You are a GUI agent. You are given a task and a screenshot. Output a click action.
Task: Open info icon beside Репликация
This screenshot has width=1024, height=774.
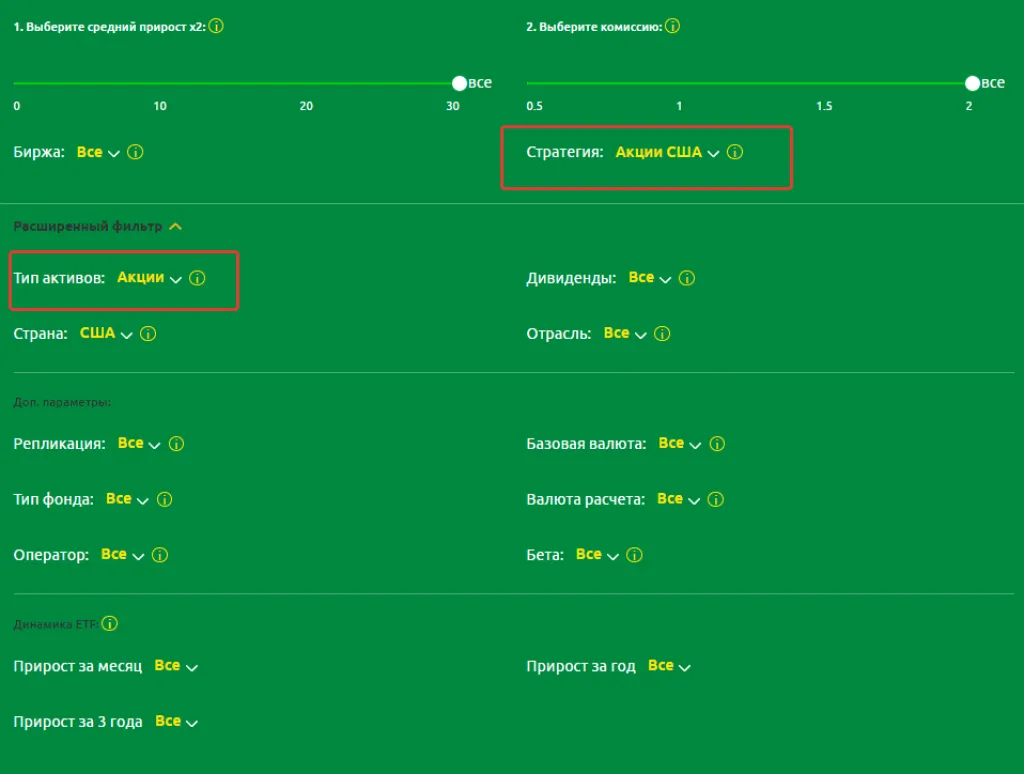(x=176, y=444)
